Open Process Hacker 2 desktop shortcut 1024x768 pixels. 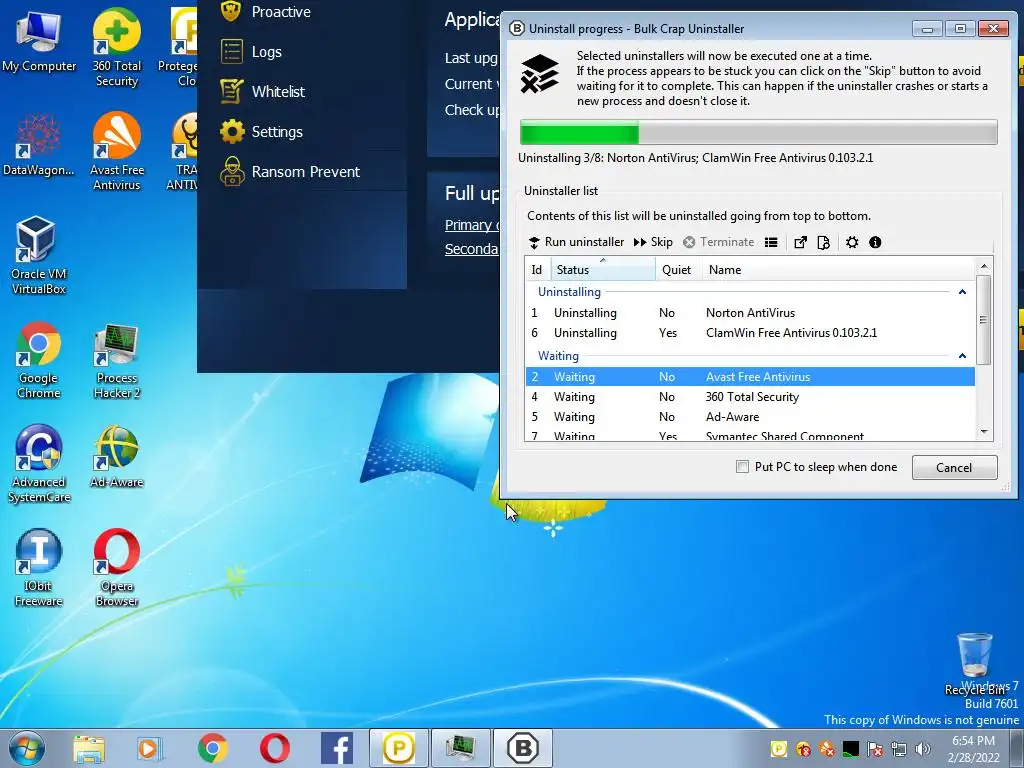(116, 360)
